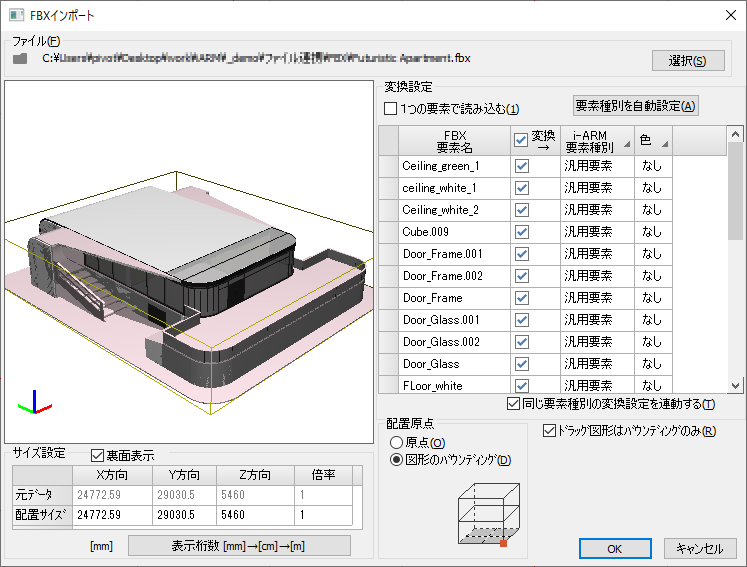Confirm import with the OK button
This screenshot has height=567, width=747.
(614, 548)
